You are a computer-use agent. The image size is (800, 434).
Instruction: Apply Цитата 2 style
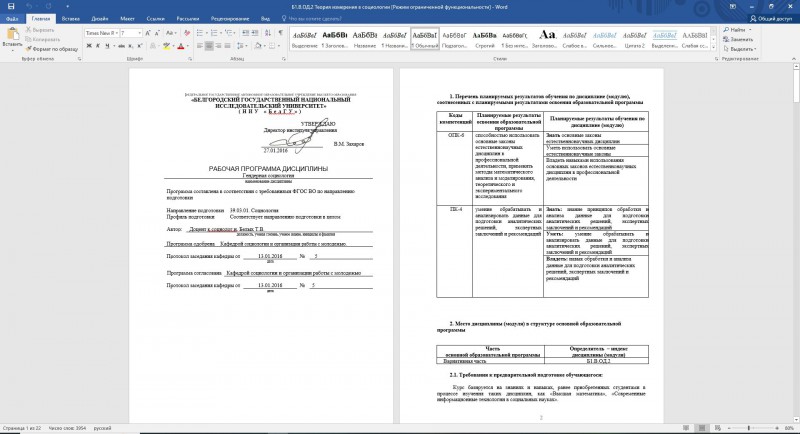(635, 39)
